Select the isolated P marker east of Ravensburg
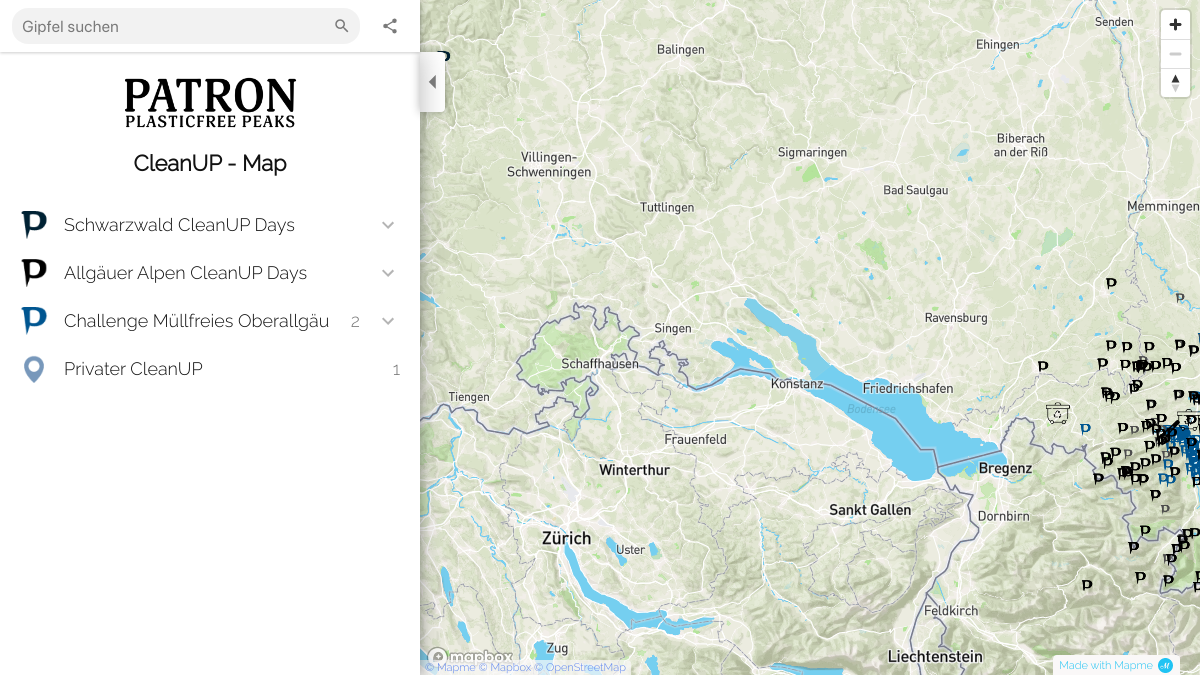Screen dimensions: 1200x675 pos(1043,367)
